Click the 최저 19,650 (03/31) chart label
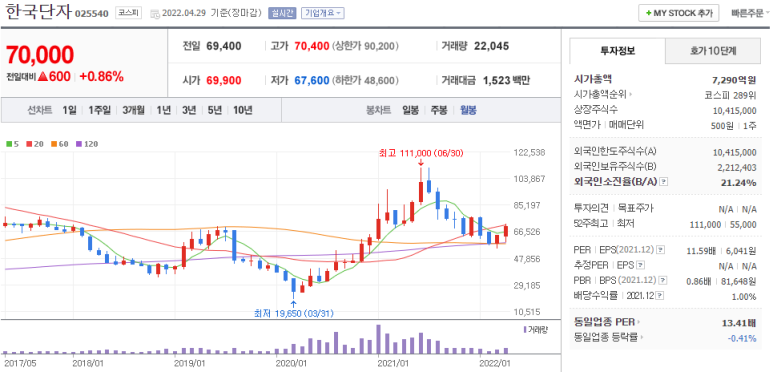 click(294, 313)
